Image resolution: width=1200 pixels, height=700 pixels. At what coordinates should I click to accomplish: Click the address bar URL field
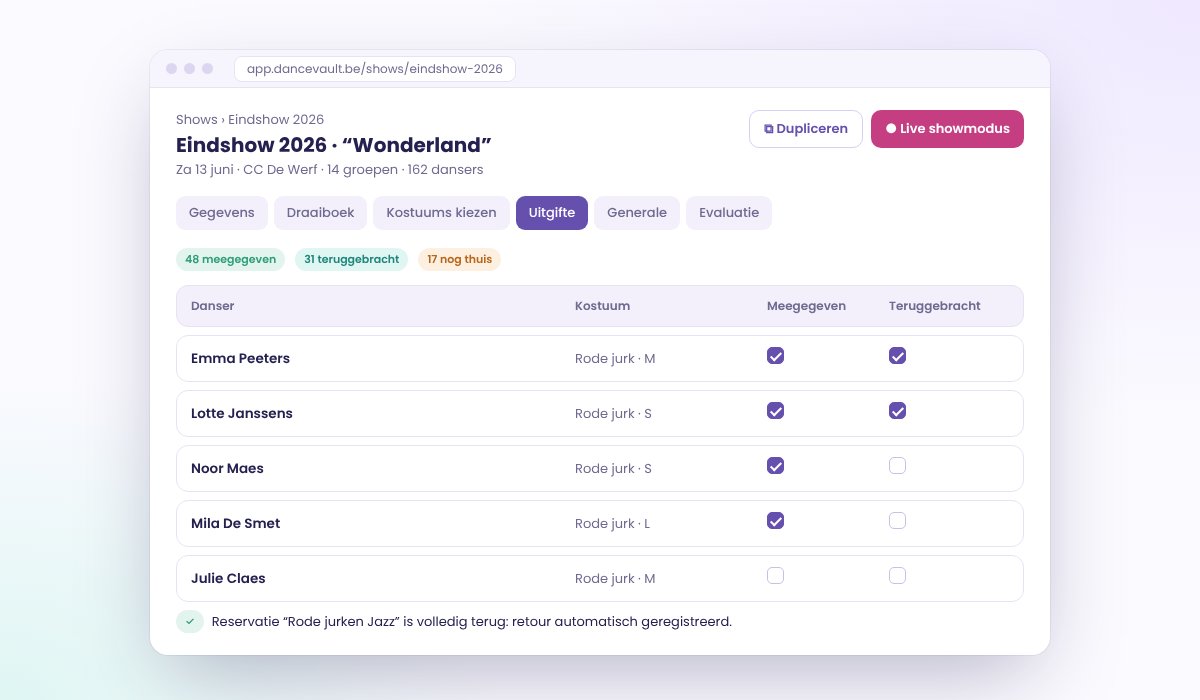pos(375,69)
